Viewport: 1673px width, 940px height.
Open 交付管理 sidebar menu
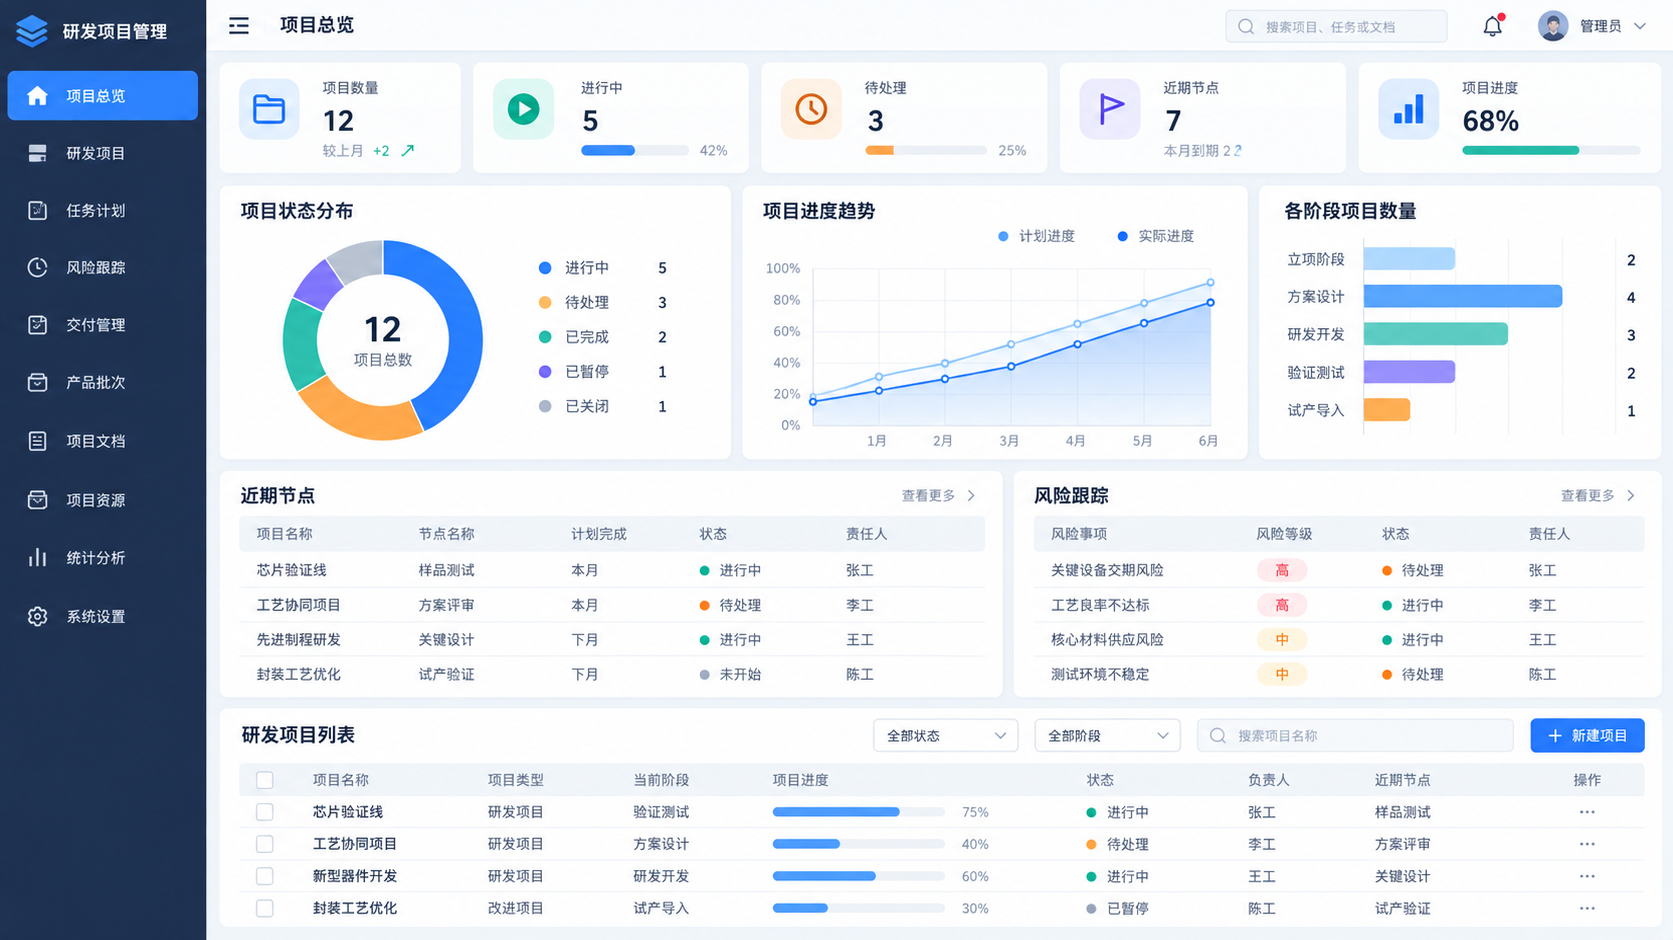[x=102, y=325]
